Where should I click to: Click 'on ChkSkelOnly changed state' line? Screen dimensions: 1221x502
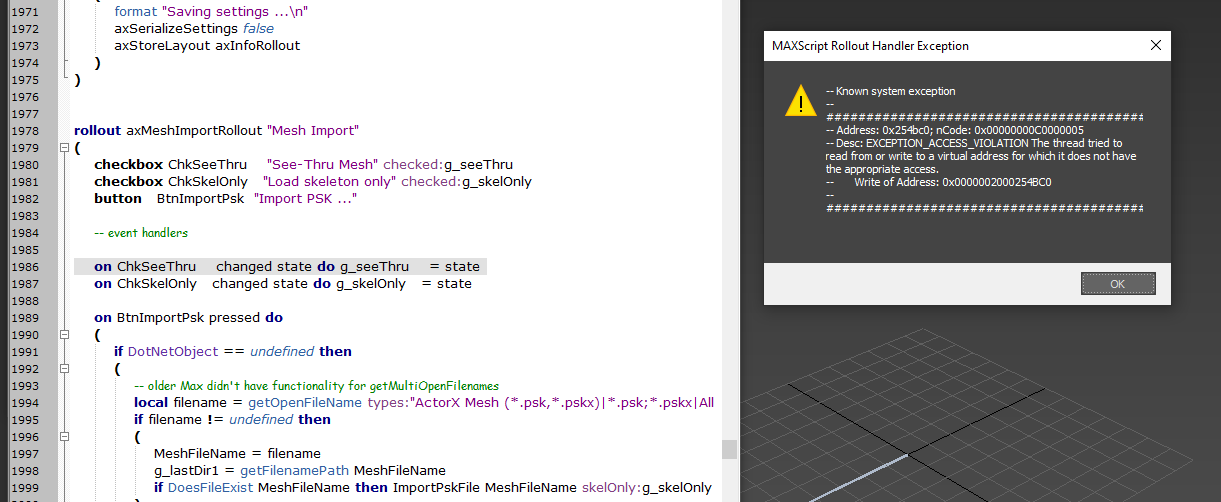[283, 284]
